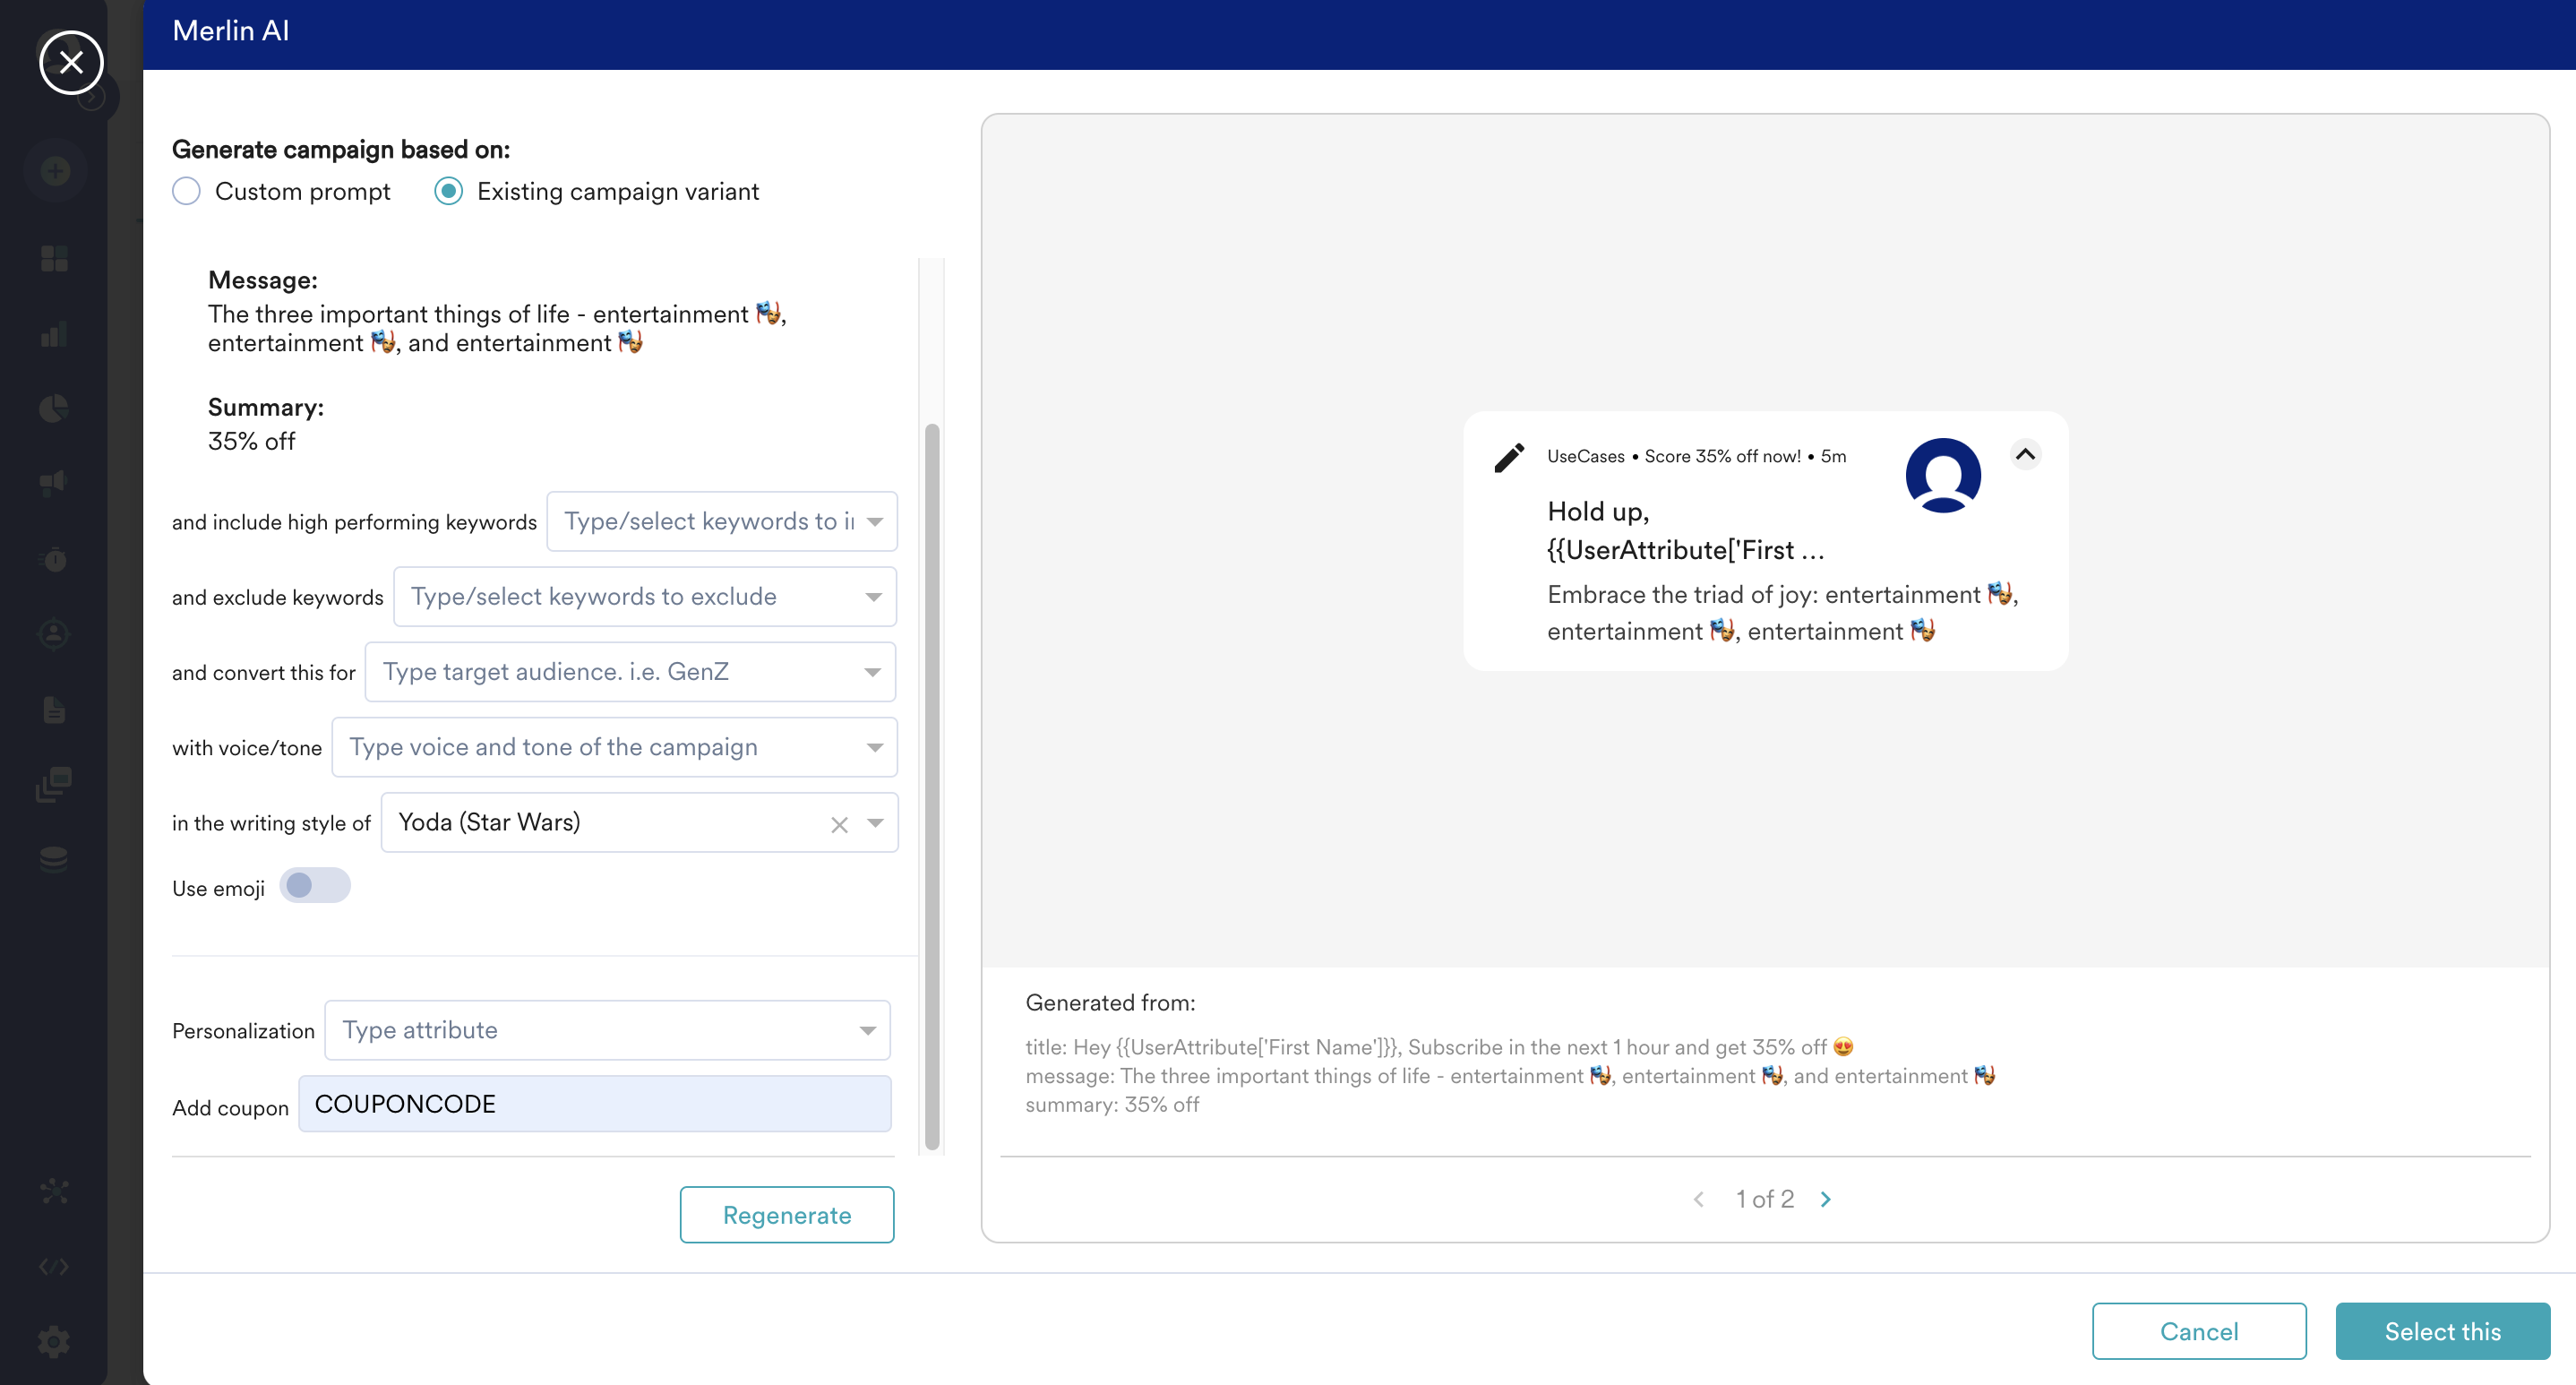Viewport: 2576px width, 1385px height.
Task: Click the Cancel button
Action: [x=2198, y=1331]
